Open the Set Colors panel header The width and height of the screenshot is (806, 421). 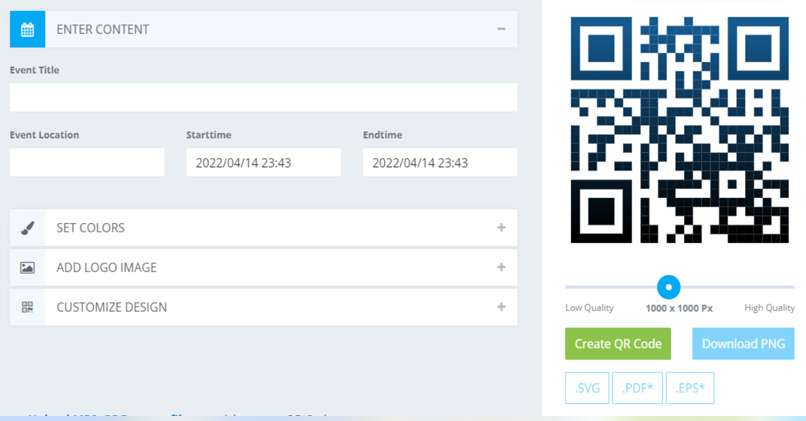point(263,228)
